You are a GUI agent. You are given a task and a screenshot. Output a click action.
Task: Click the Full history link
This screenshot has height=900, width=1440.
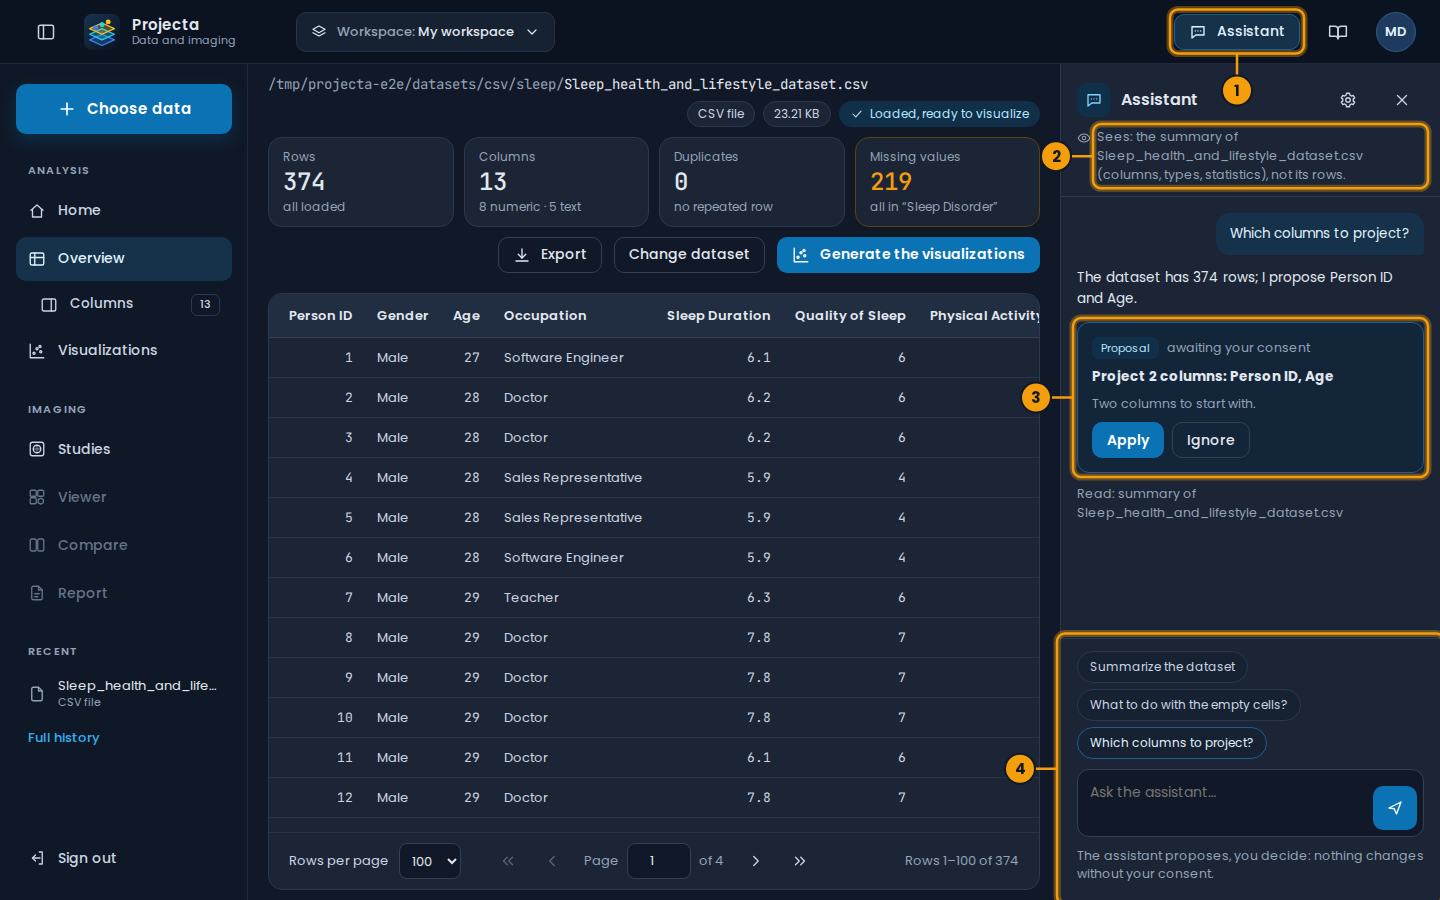64,738
